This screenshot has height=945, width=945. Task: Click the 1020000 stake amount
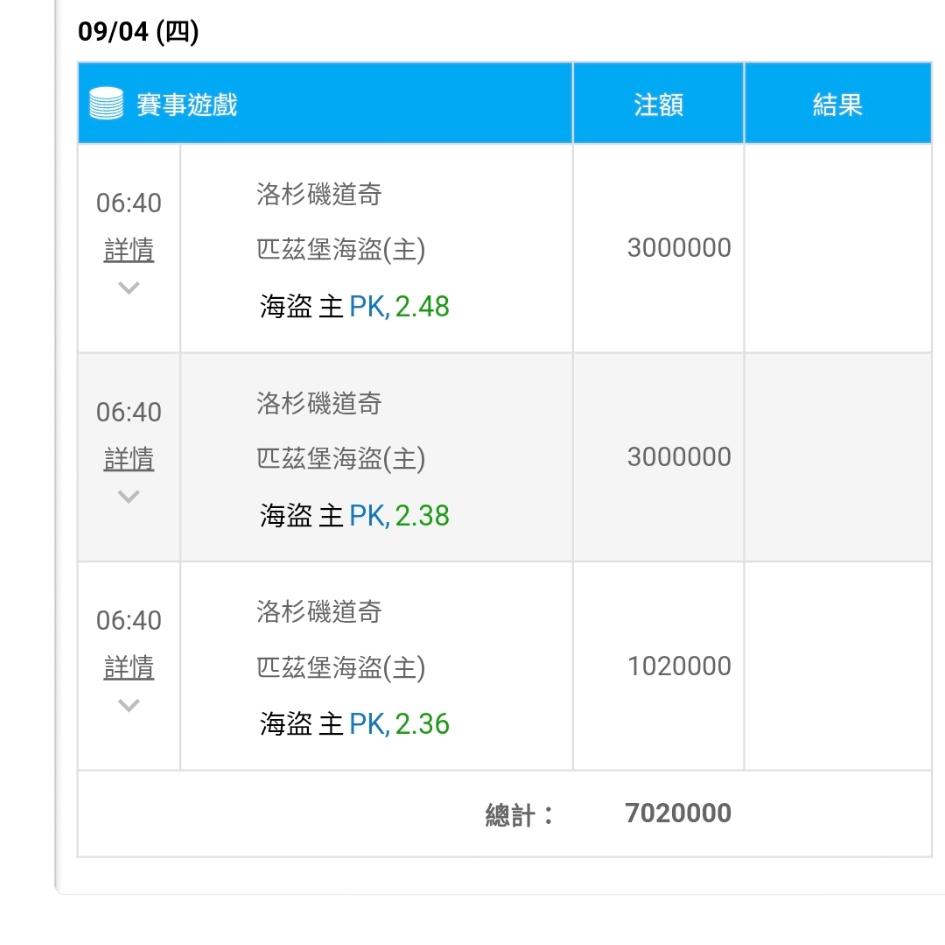point(679,666)
